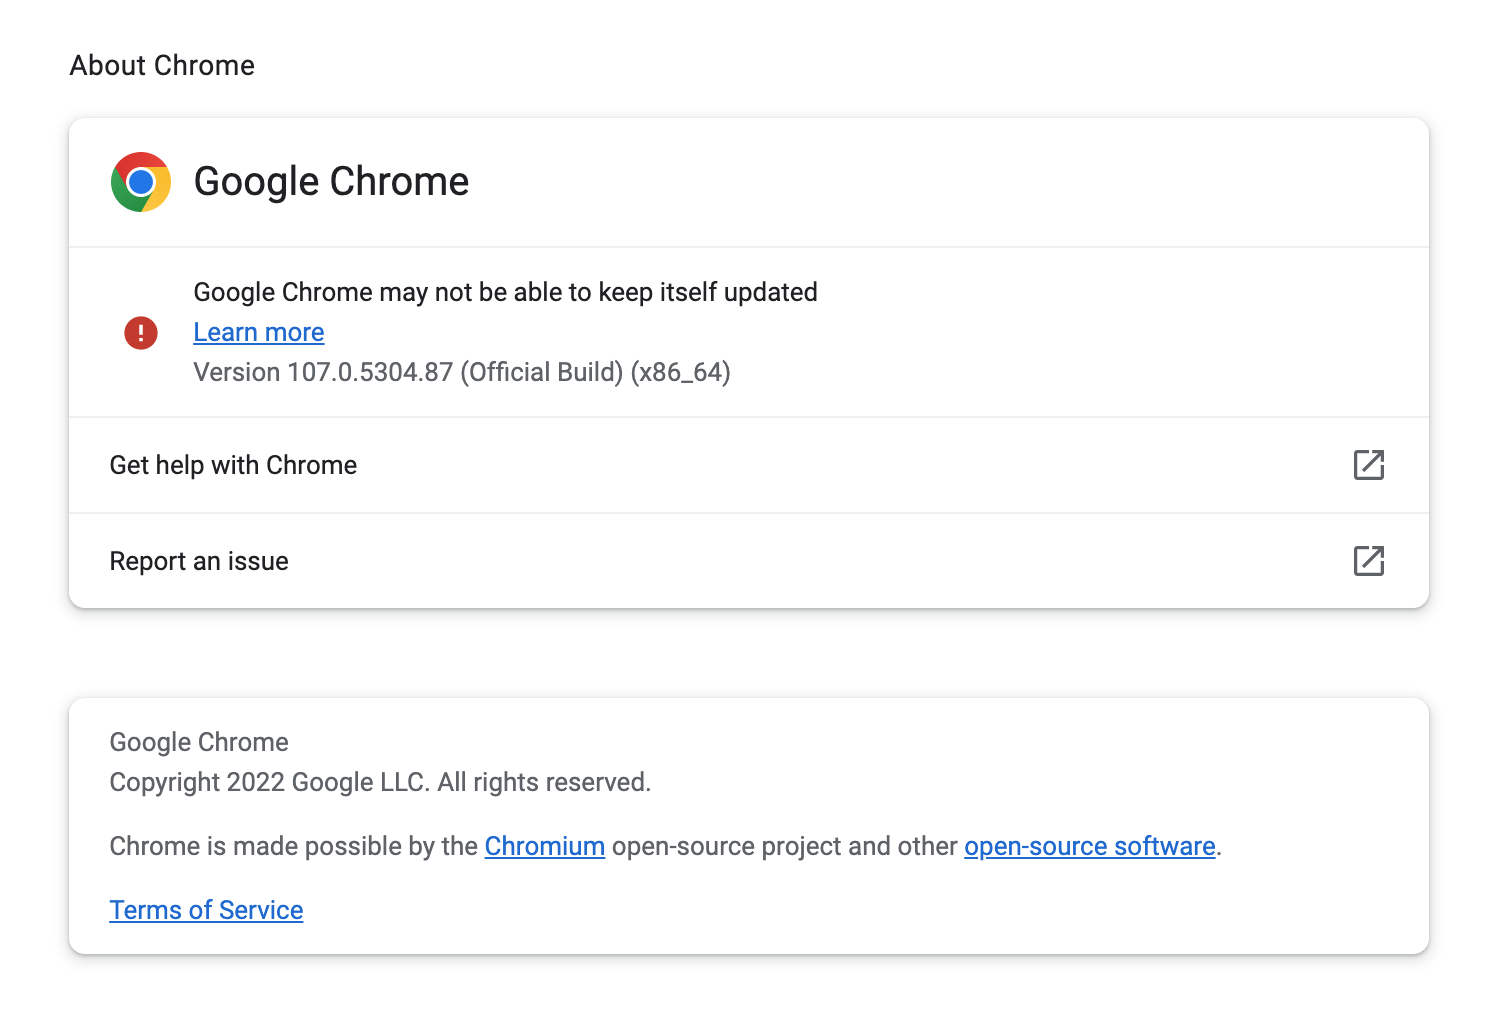This screenshot has height=1024, width=1491.
Task: Click "Google Chrome" text above the copyright line
Action: coord(199,742)
